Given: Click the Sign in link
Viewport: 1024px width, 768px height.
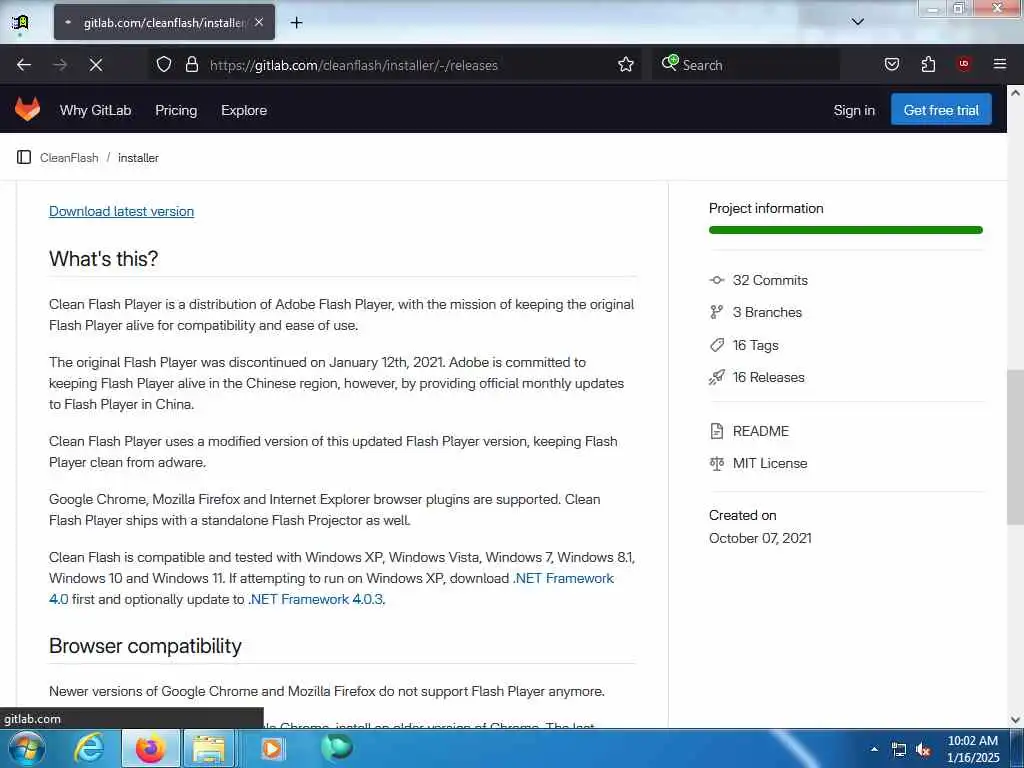Looking at the screenshot, I should 854,110.
